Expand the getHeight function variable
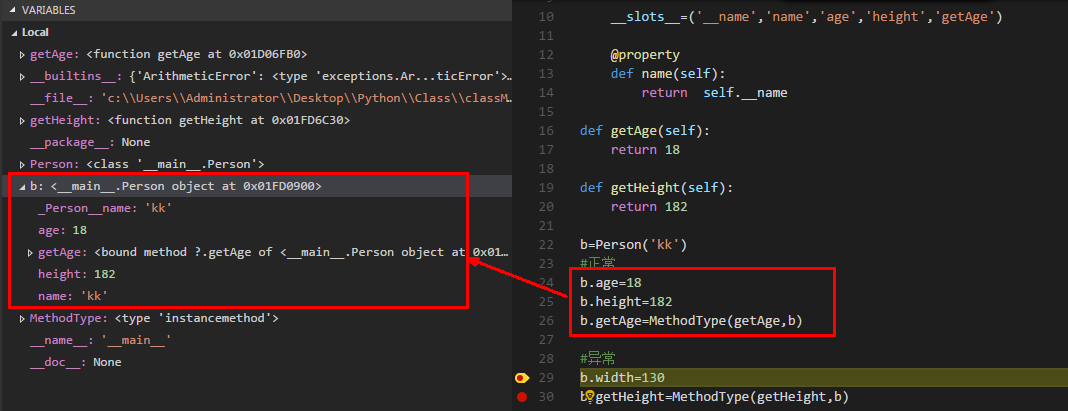 [23, 120]
